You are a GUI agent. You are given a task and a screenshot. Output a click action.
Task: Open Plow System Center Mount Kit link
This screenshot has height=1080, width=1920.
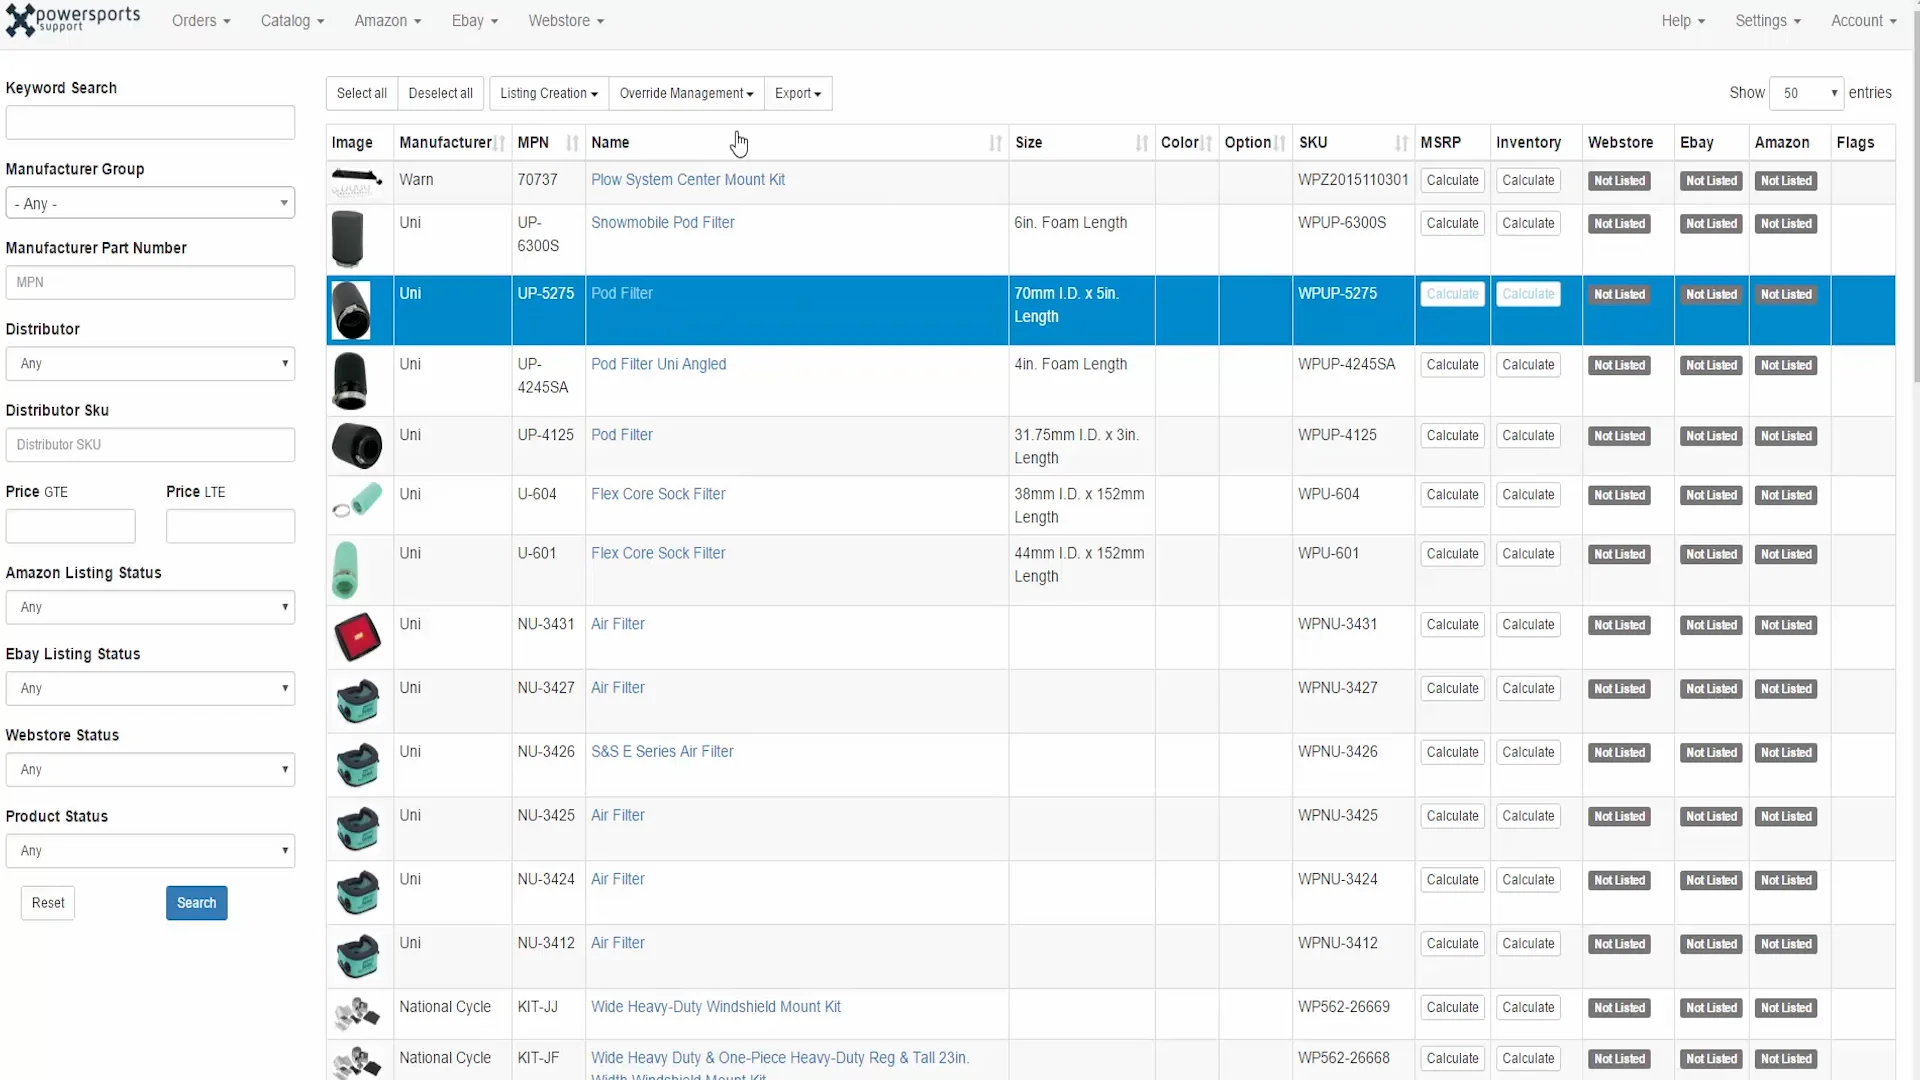pos(688,180)
